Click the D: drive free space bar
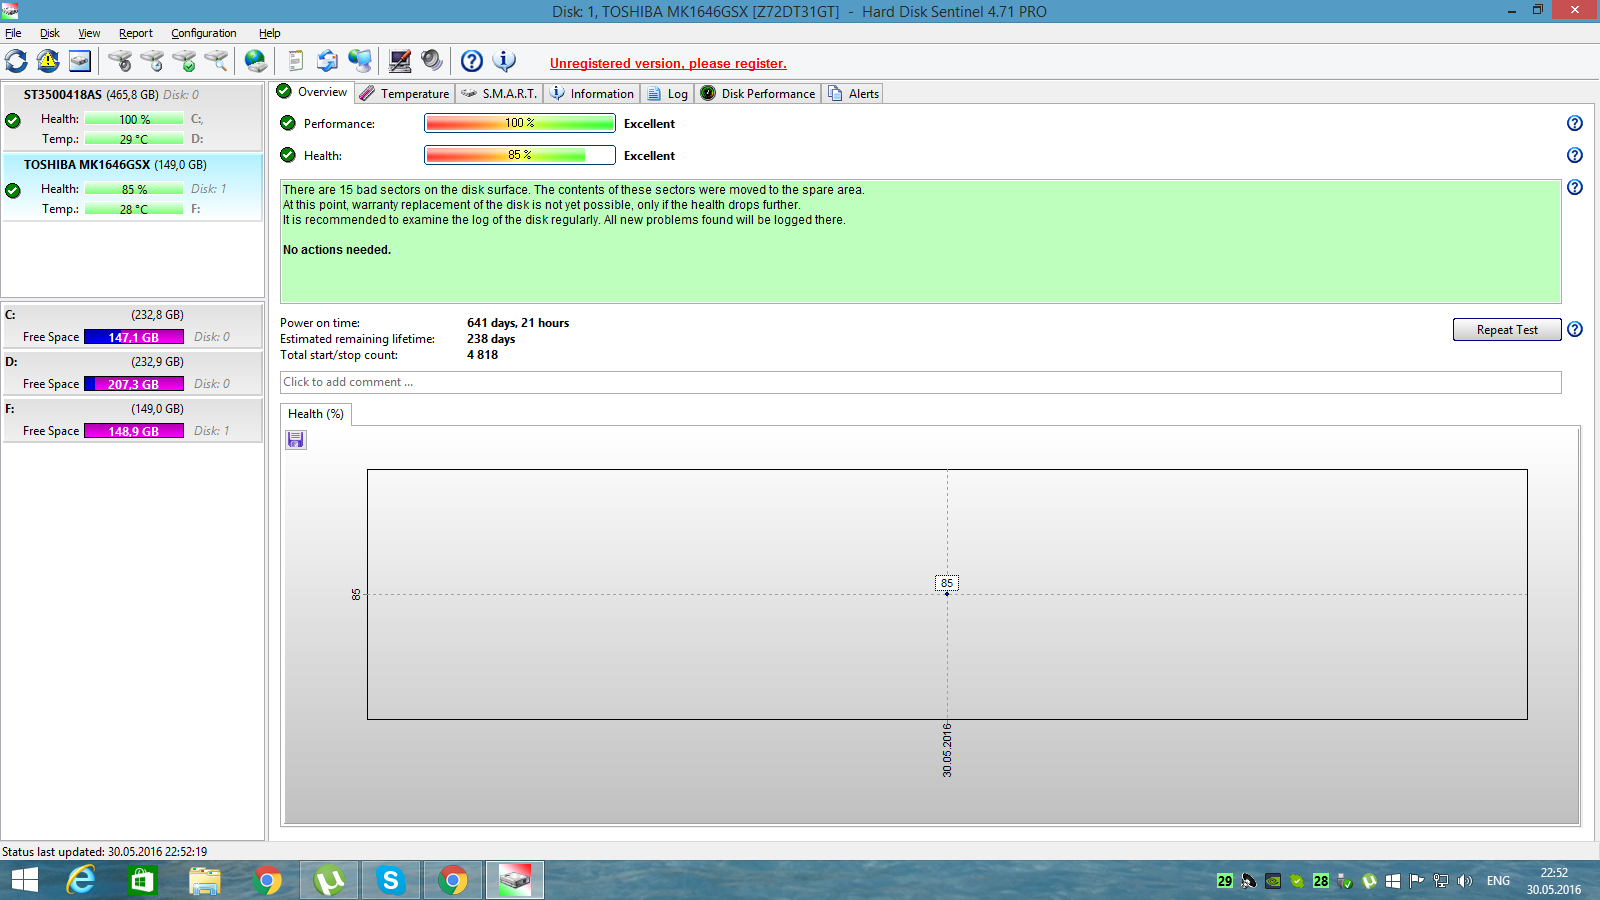The height and width of the screenshot is (900, 1600). click(134, 384)
